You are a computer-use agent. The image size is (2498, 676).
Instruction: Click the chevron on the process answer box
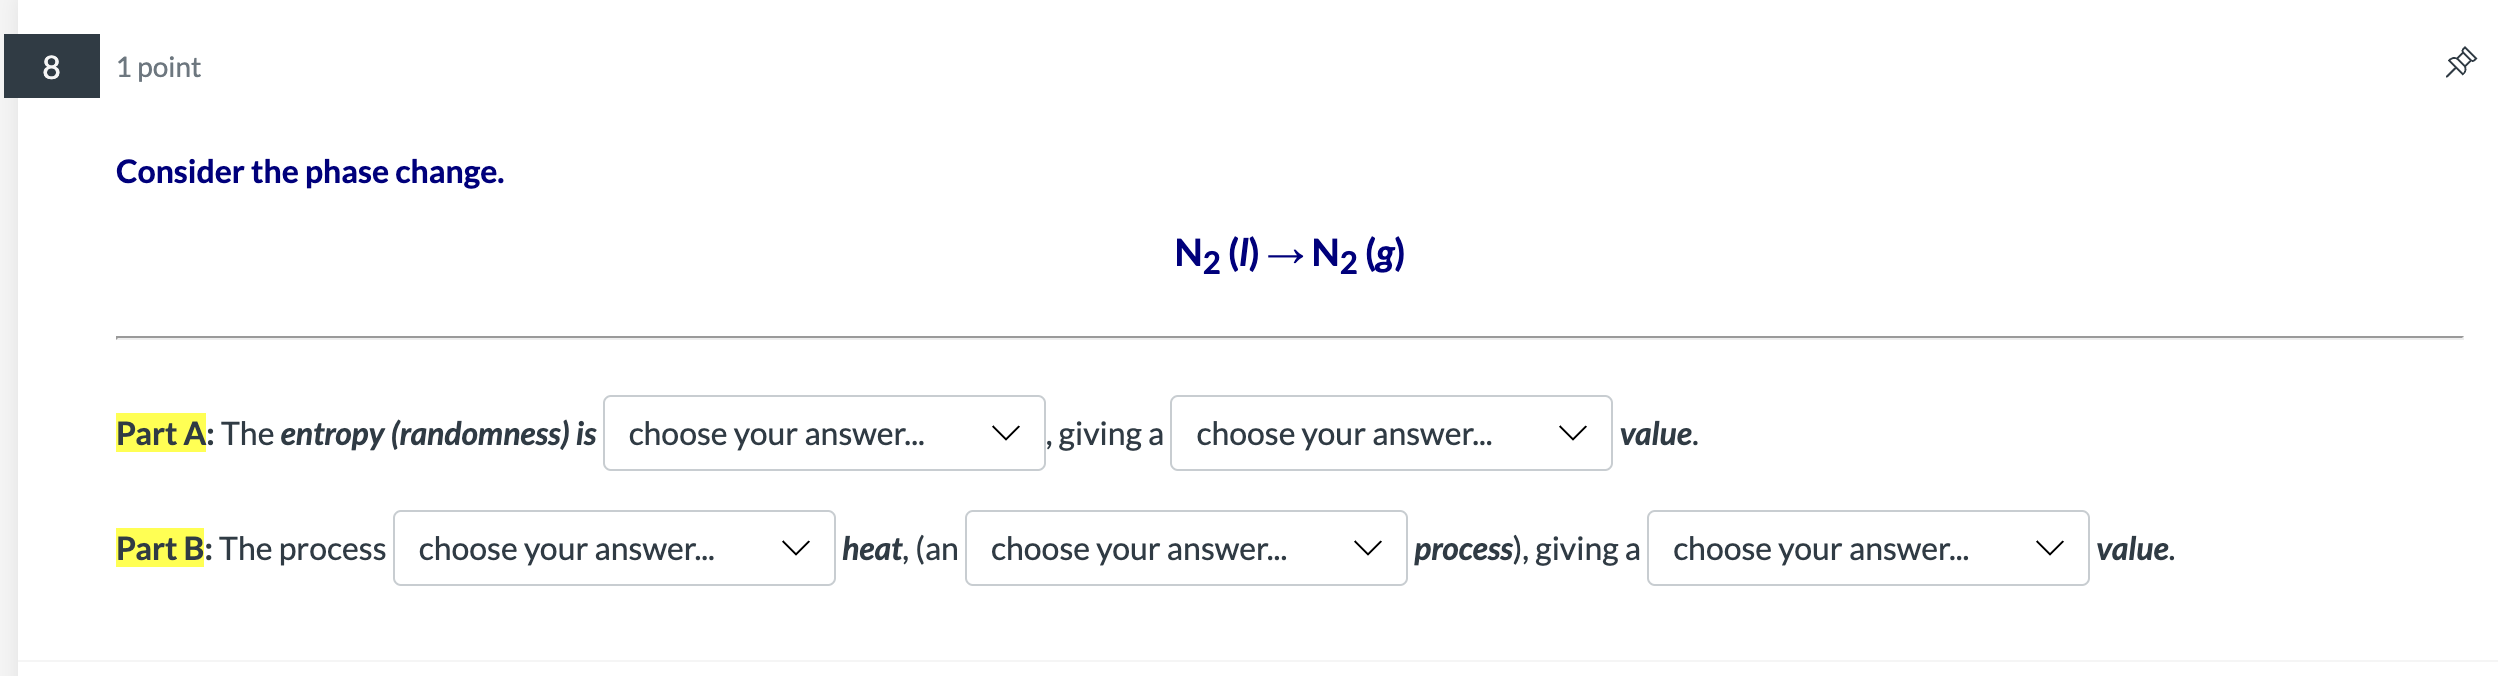(1366, 548)
